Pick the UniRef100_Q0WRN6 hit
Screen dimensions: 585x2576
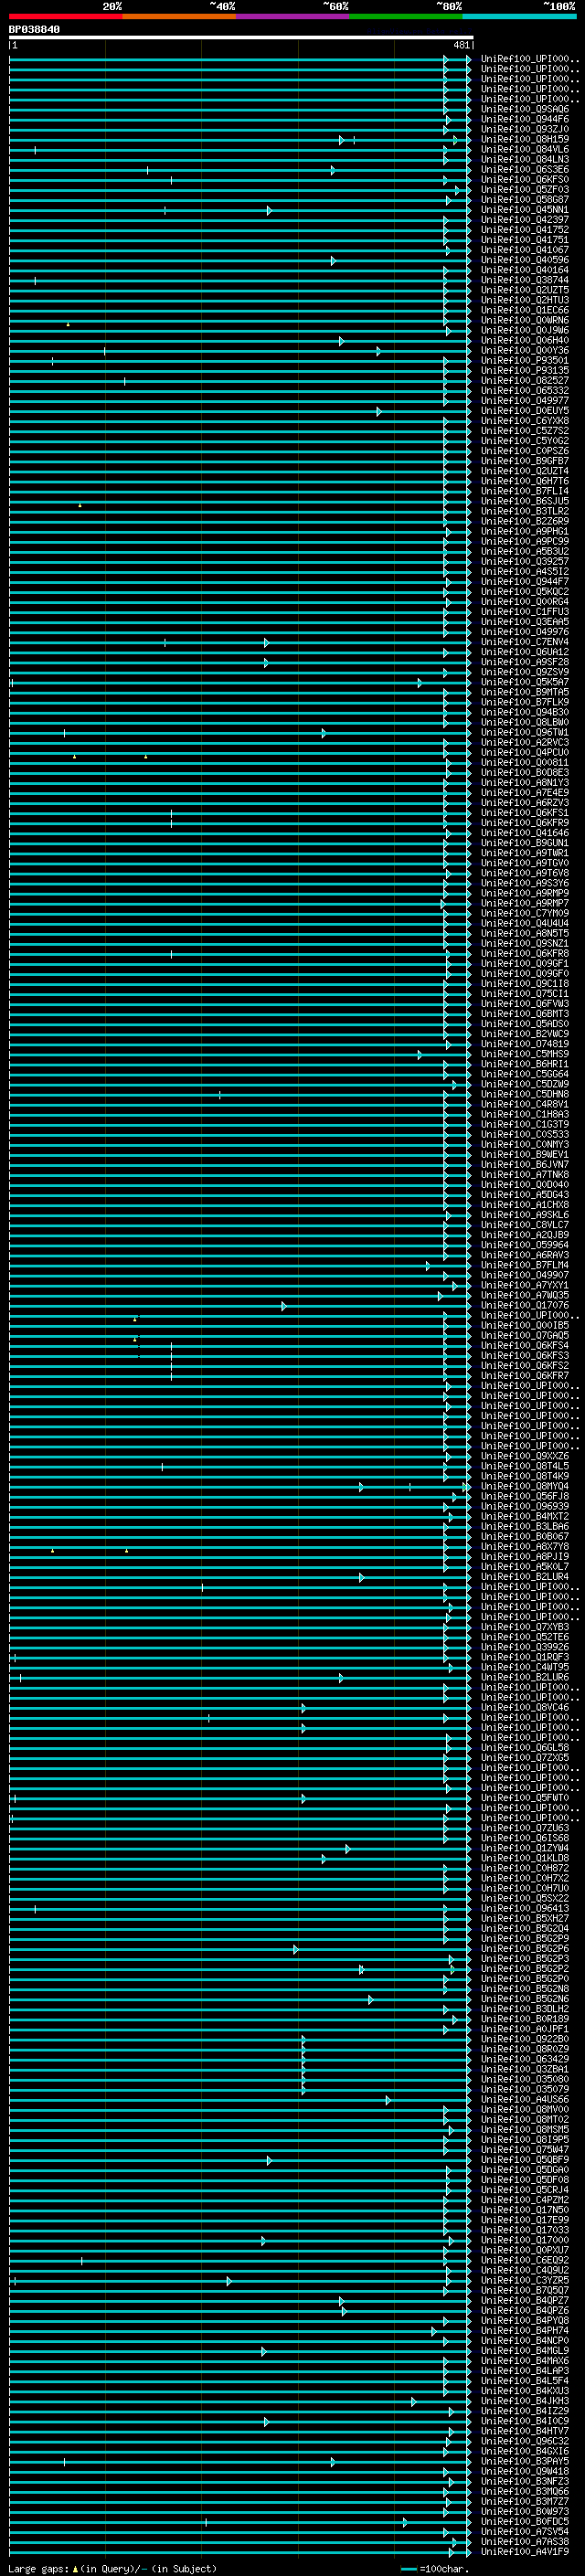tap(525, 320)
